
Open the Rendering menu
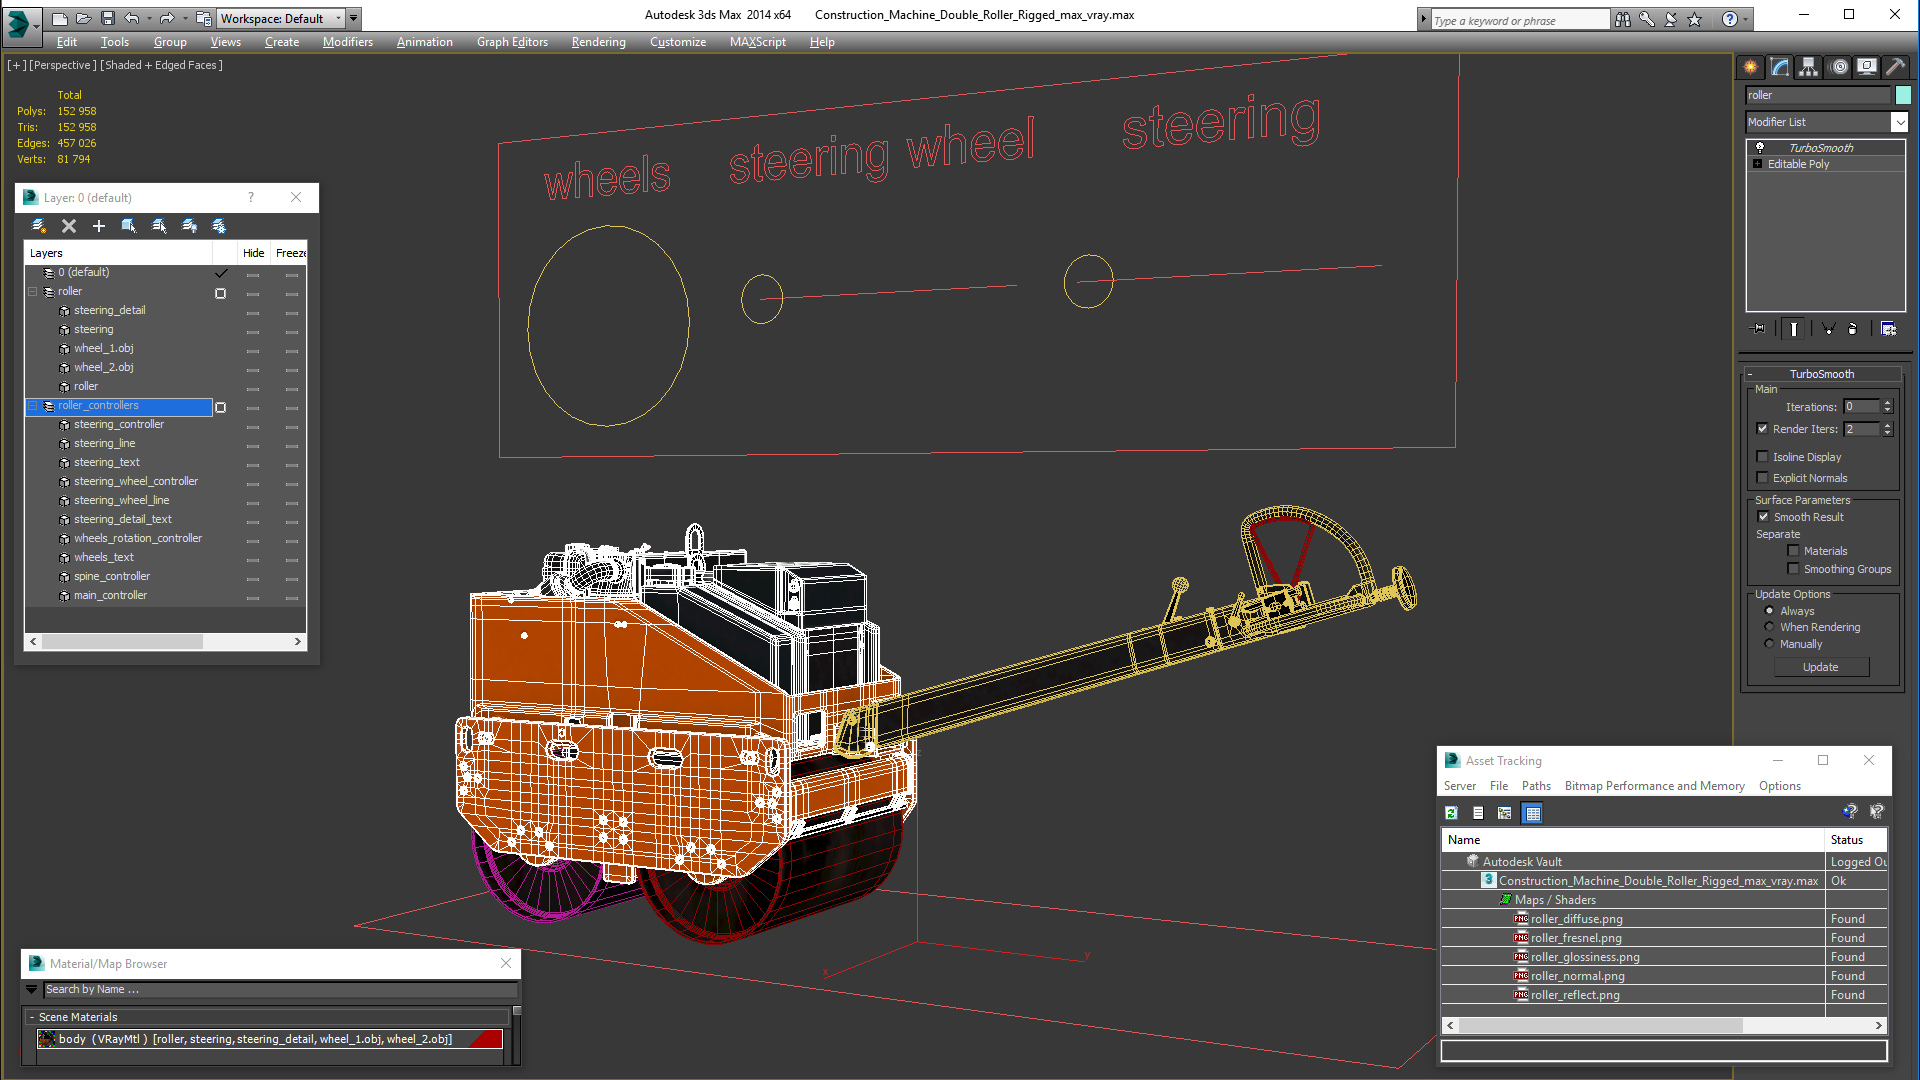tap(598, 42)
